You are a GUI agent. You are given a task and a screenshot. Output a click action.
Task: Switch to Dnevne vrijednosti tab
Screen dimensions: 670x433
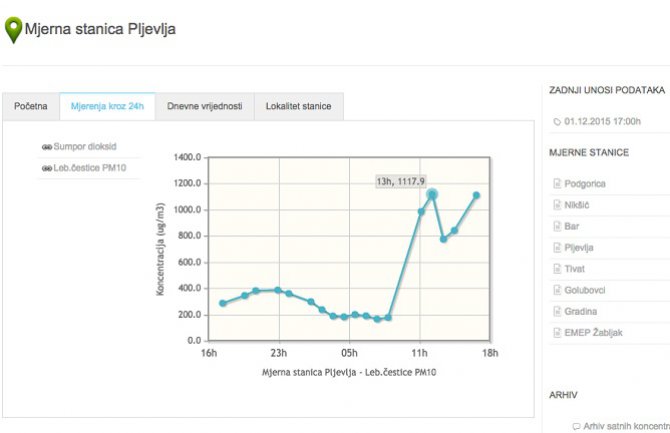[x=204, y=106]
